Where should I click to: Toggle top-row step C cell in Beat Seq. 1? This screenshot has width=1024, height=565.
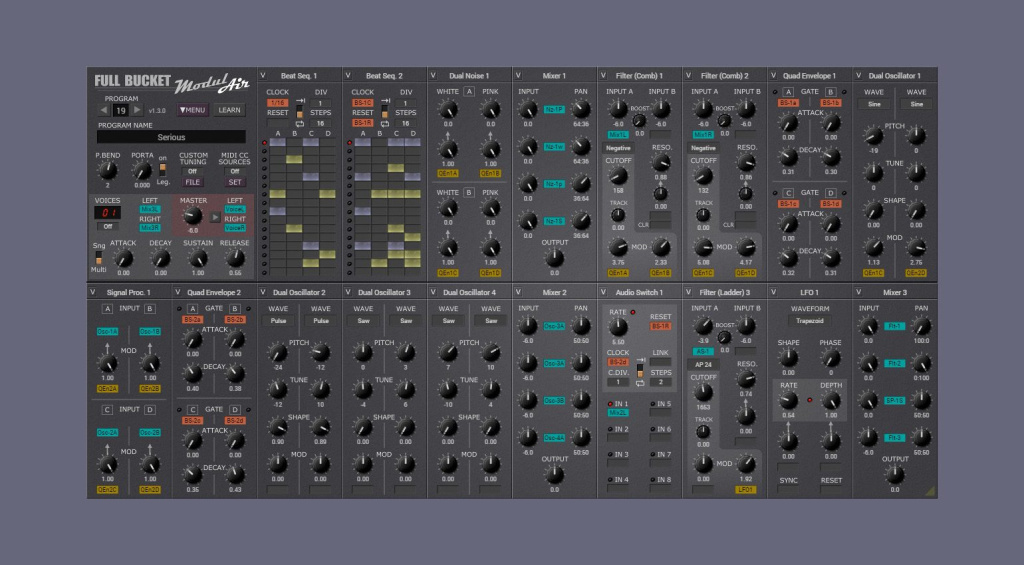click(x=311, y=142)
